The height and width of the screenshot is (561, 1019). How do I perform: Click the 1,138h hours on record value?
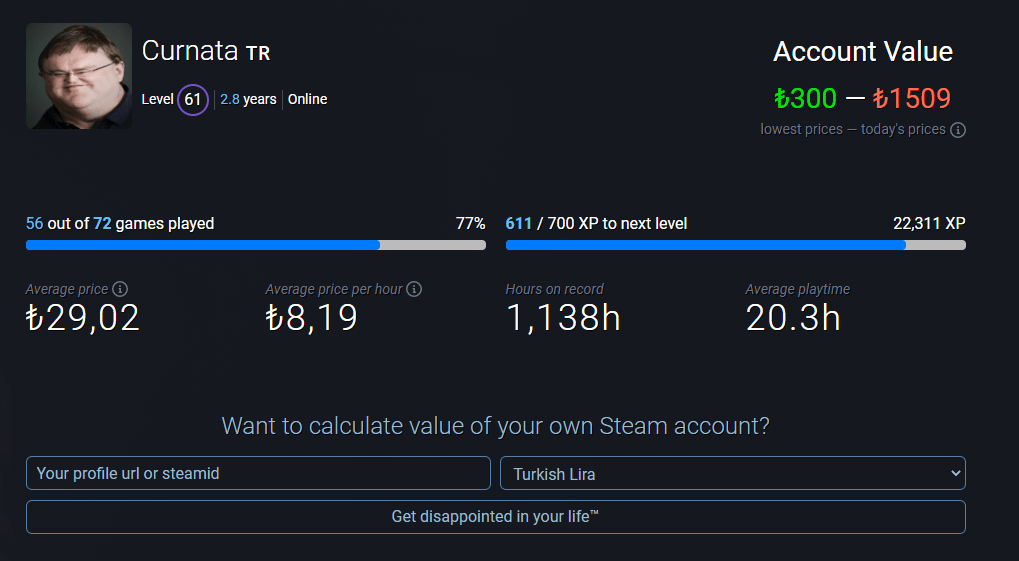pyautogui.click(x=563, y=318)
